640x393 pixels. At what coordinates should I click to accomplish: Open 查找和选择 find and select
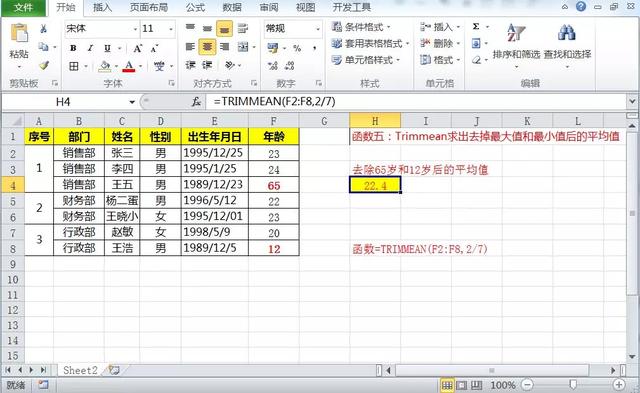[567, 45]
